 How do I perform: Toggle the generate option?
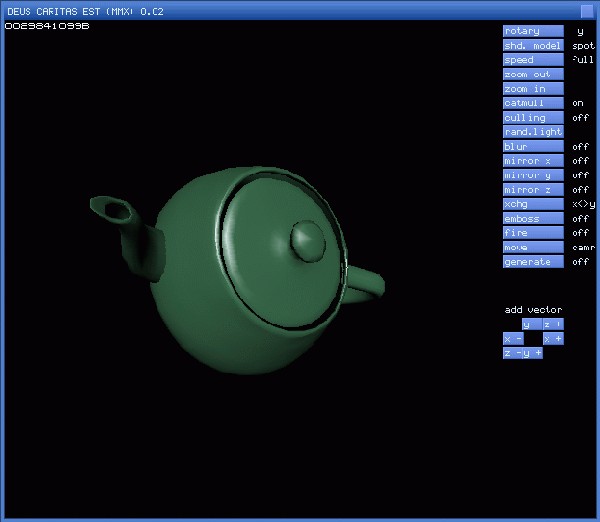532,262
